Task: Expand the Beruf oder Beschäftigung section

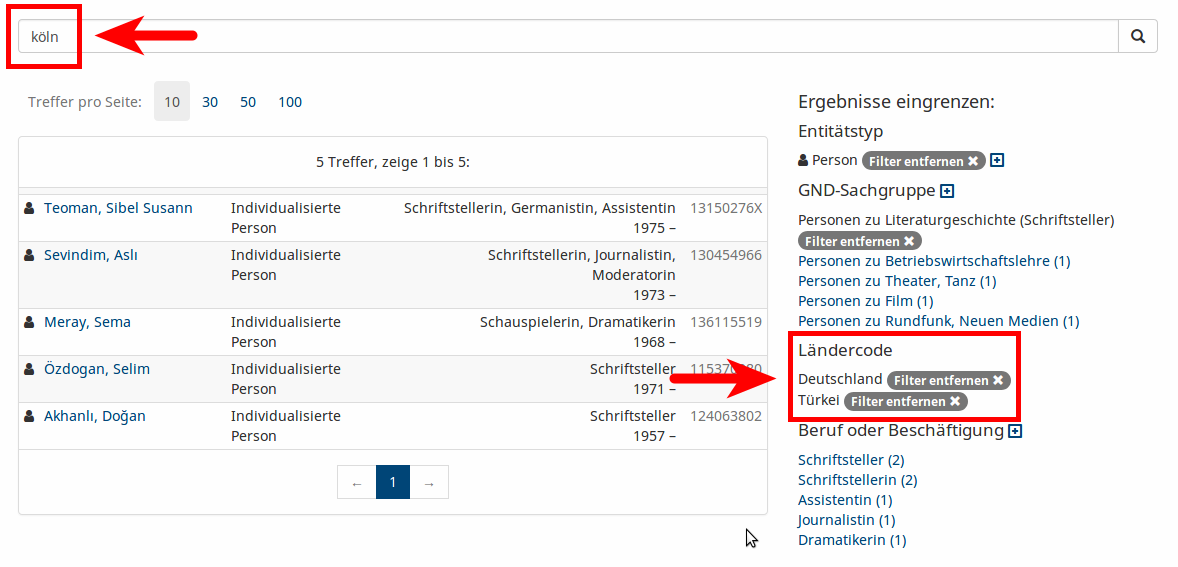Action: coord(1015,431)
